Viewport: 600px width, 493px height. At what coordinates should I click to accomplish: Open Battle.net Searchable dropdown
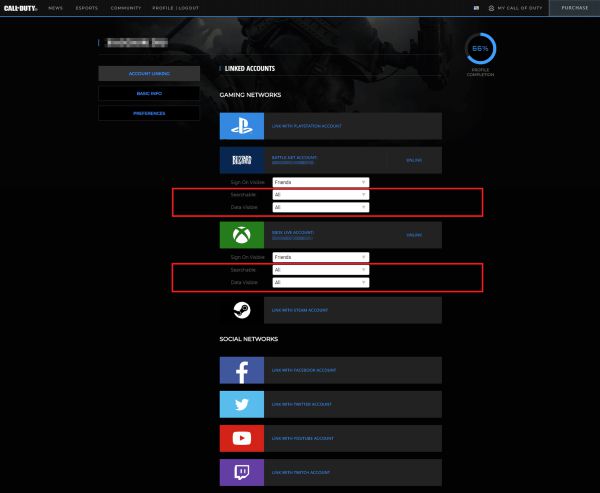tap(320, 194)
